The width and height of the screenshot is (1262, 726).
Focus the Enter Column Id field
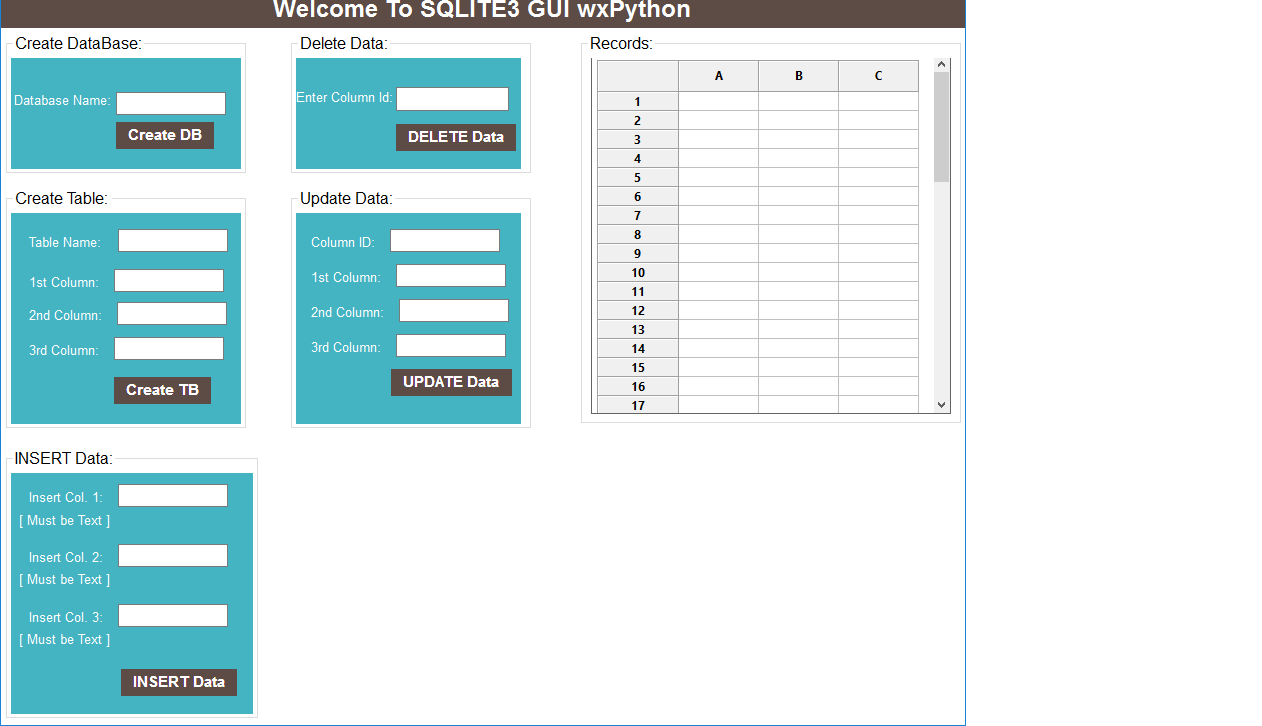452,98
